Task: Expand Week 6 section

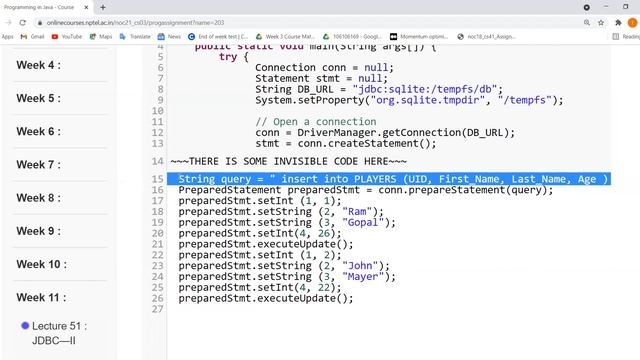Action: [x=38, y=131]
